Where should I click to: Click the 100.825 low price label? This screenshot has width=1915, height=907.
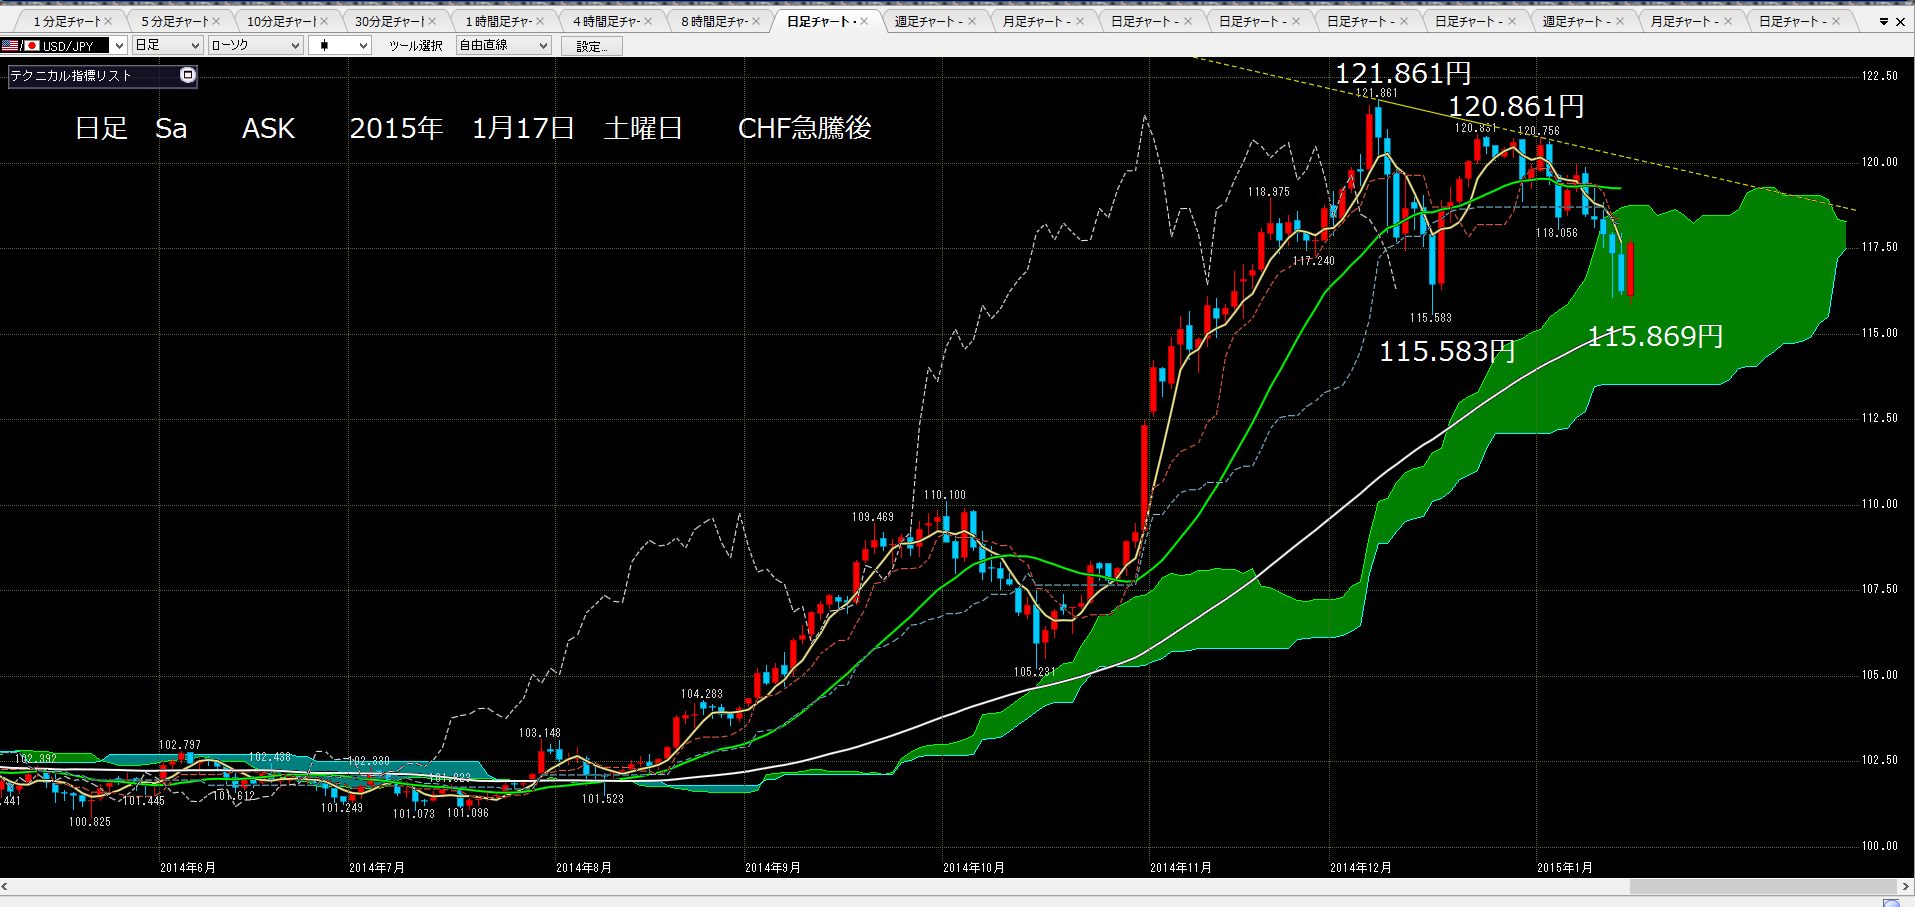pos(90,822)
